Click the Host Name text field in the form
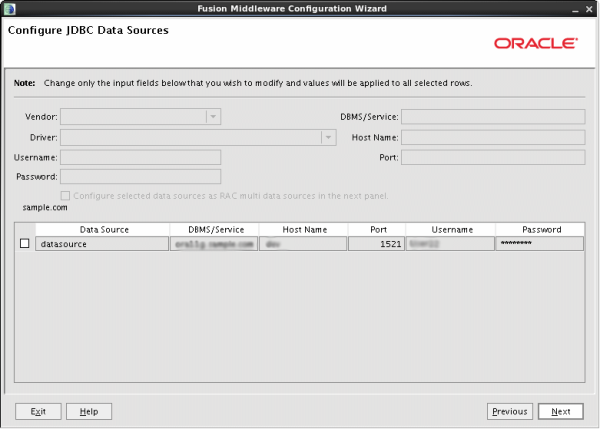The height and width of the screenshot is (429, 600). click(x=492, y=137)
